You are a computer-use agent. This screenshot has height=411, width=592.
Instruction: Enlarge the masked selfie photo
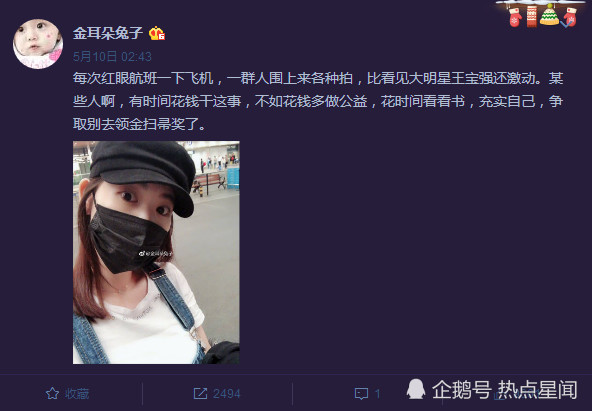156,252
